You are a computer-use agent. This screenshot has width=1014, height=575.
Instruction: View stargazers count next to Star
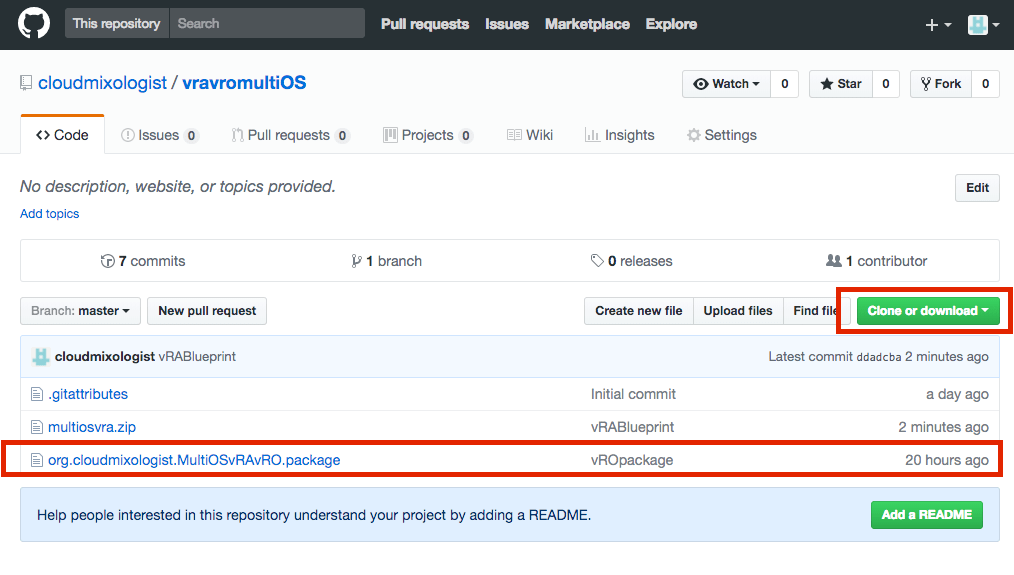click(886, 84)
